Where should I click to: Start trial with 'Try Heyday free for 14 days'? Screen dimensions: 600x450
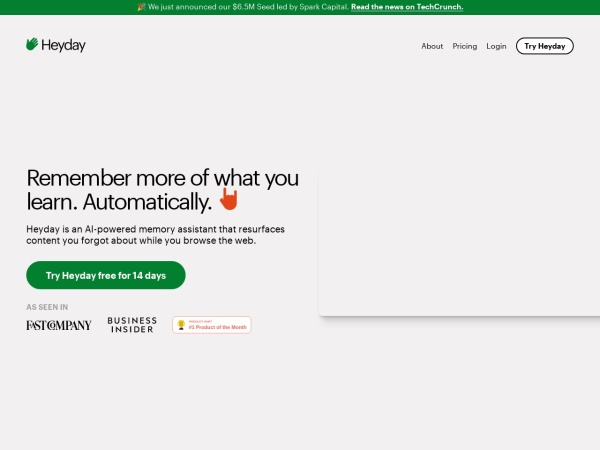point(106,275)
